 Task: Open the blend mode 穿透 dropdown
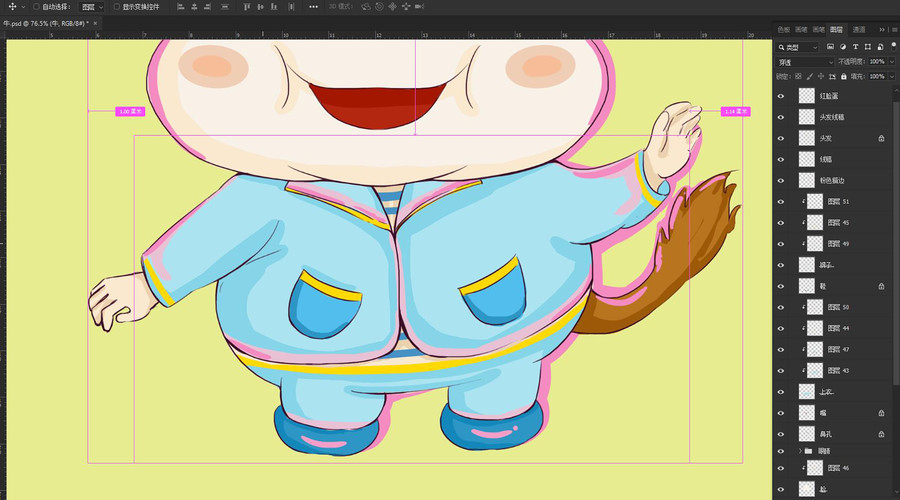pos(805,61)
